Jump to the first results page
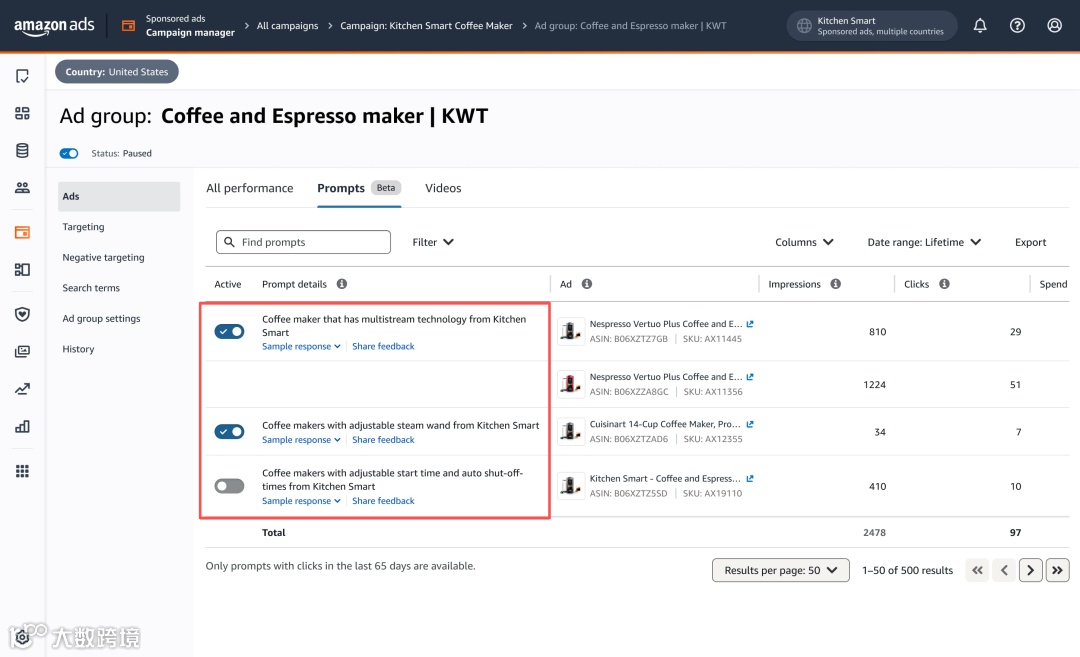This screenshot has width=1080, height=657. [977, 570]
